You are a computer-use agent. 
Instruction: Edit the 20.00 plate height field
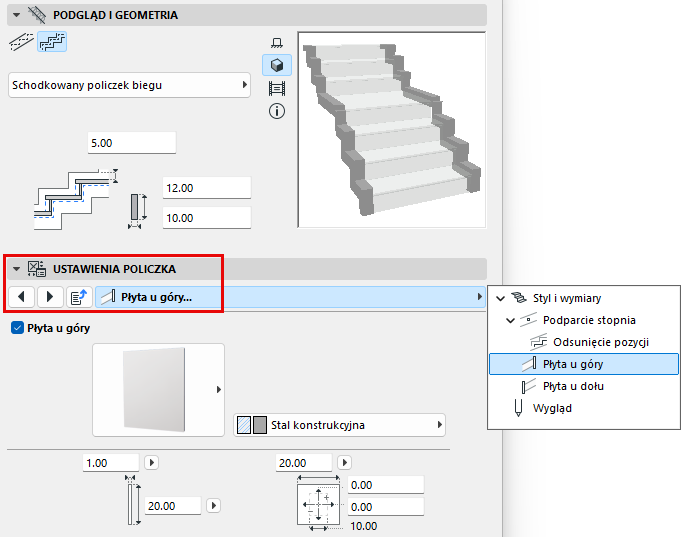[173, 506]
